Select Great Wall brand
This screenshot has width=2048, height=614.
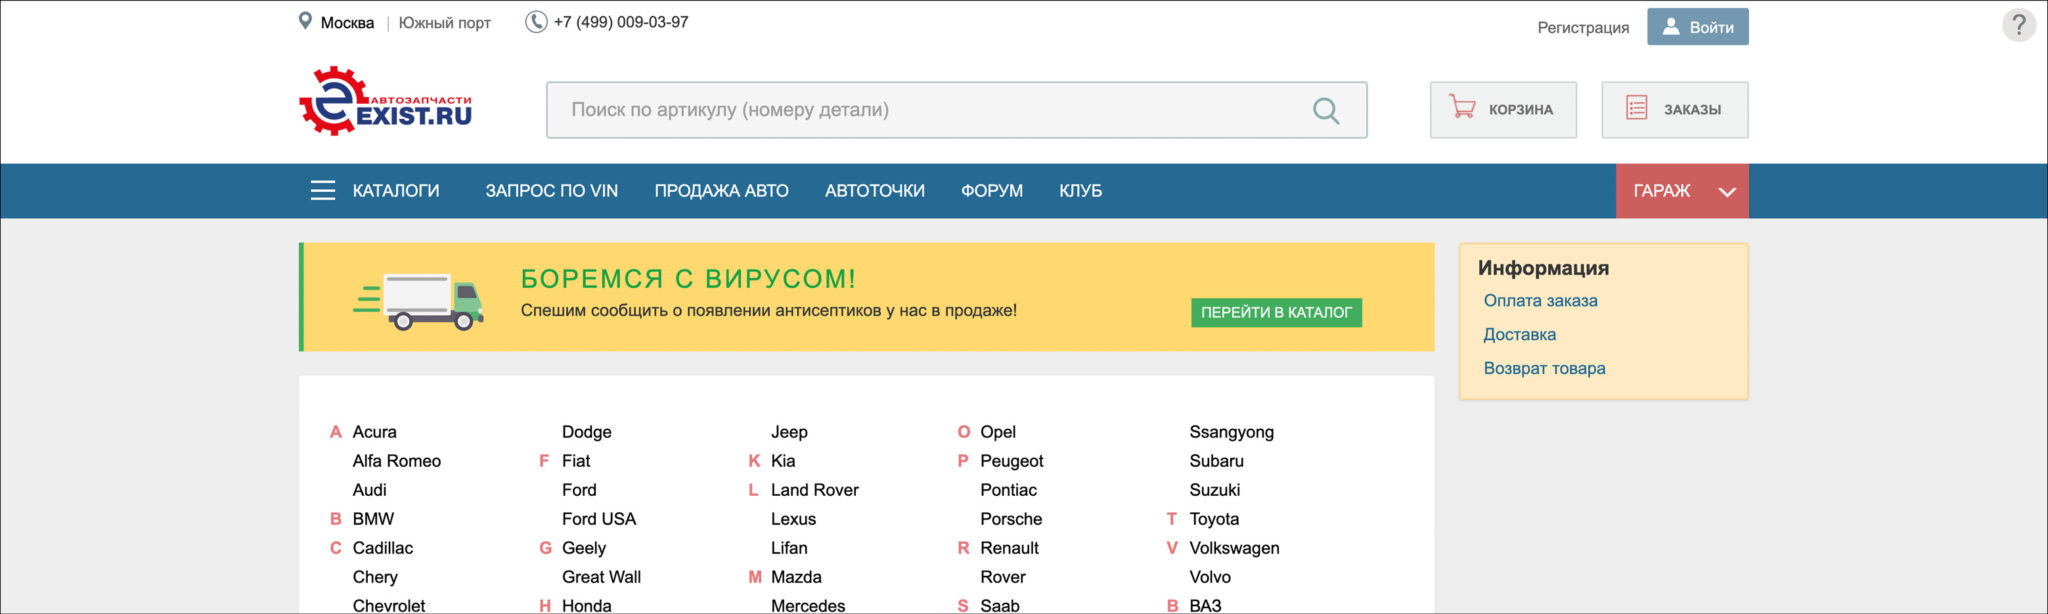(602, 577)
